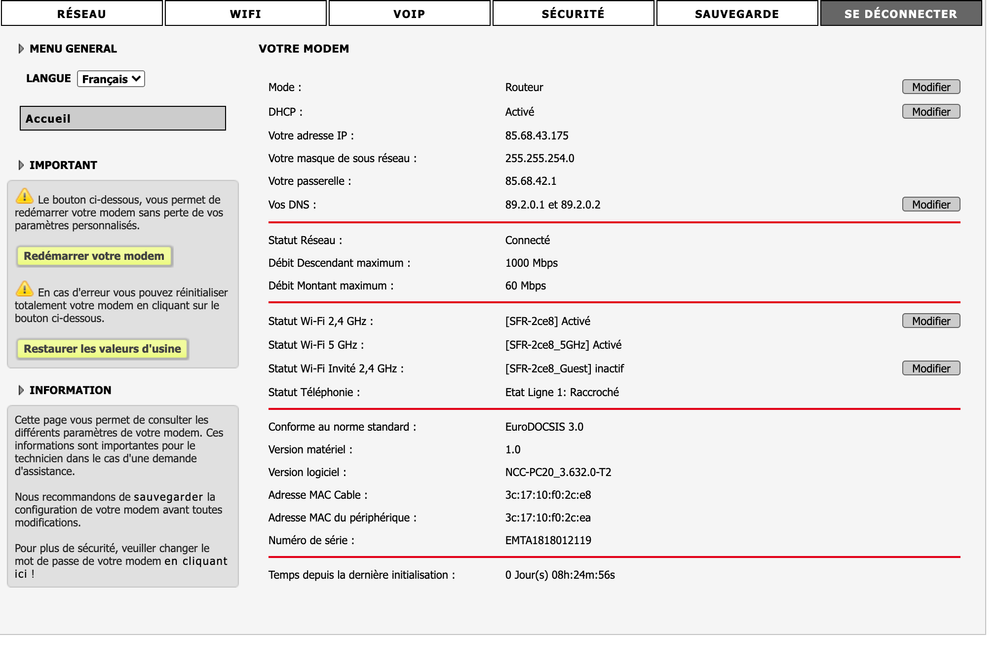Click Restaurer les valeurs d'usine
The width and height of the screenshot is (999, 652).
click(x=103, y=349)
